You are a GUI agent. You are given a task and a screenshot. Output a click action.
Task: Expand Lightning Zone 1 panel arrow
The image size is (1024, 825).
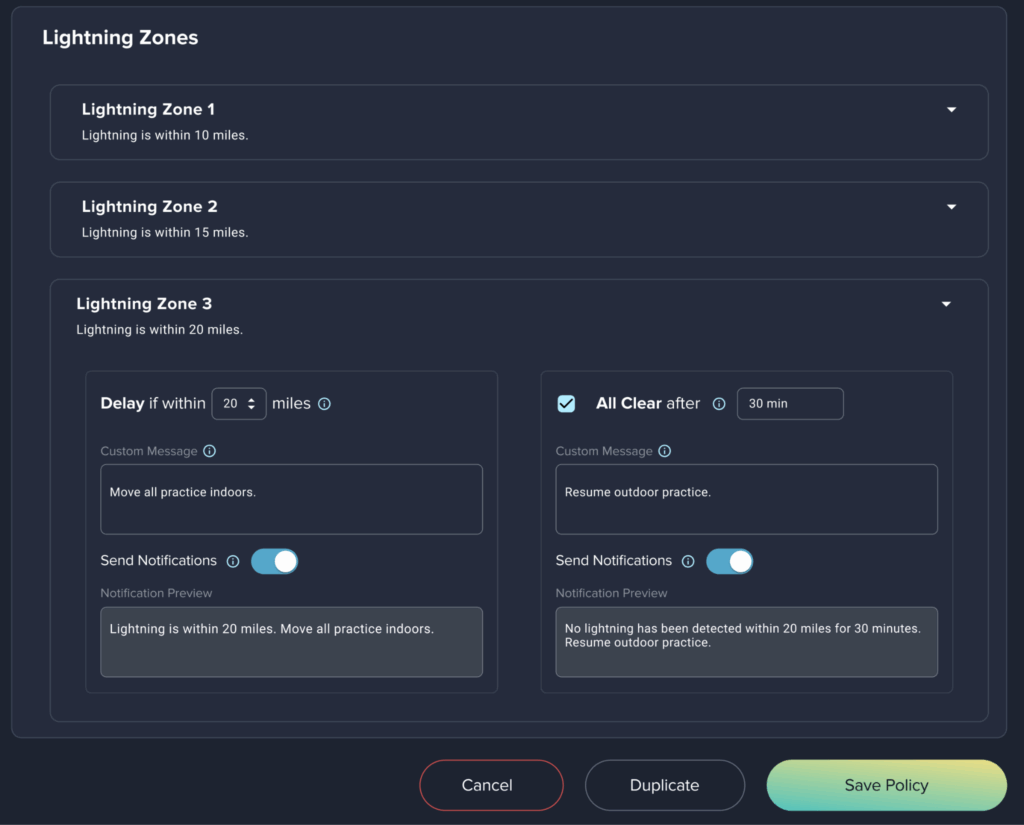click(x=951, y=110)
